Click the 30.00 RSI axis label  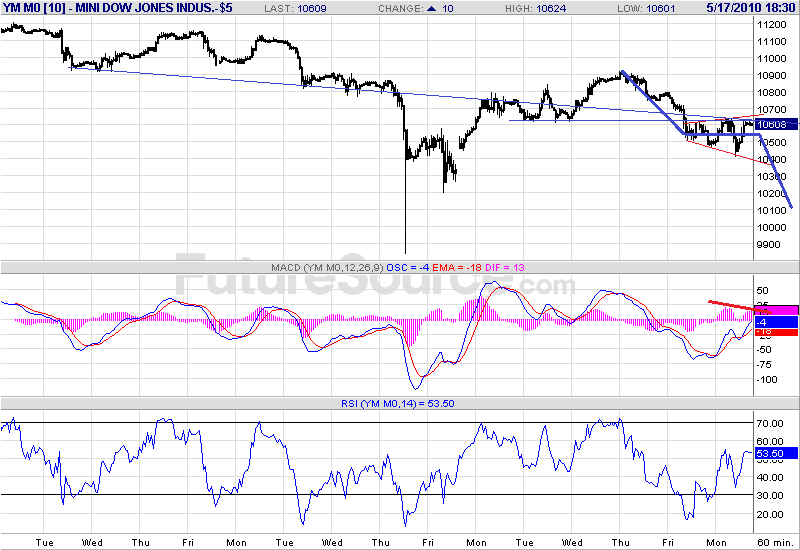pos(770,495)
